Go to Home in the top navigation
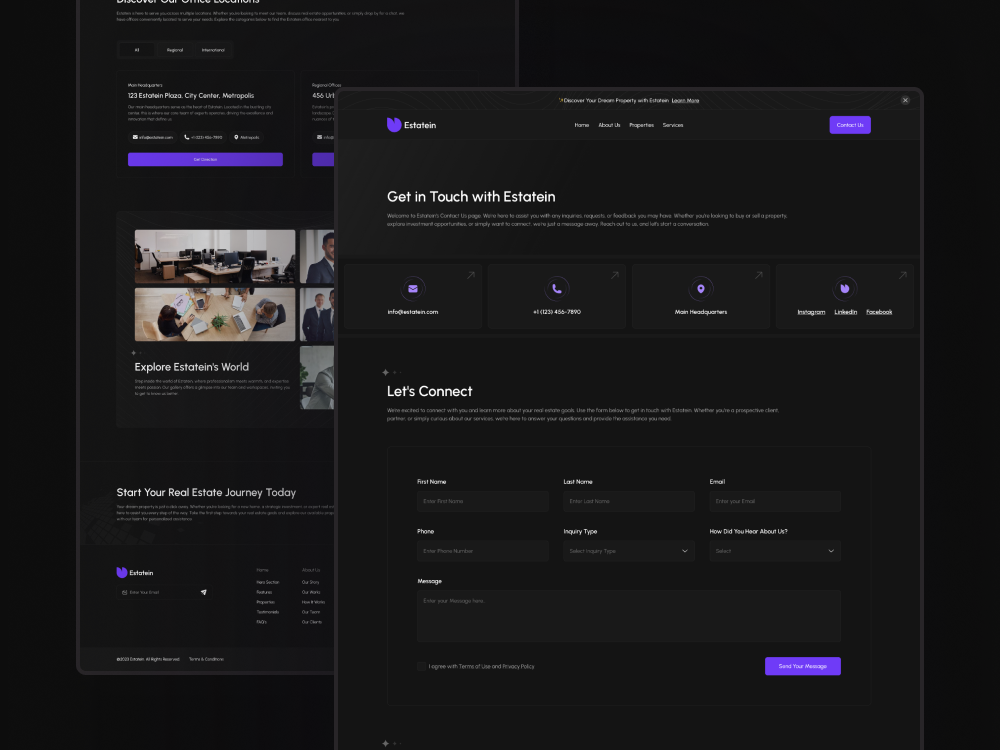The width and height of the screenshot is (1000, 750). 582,125
